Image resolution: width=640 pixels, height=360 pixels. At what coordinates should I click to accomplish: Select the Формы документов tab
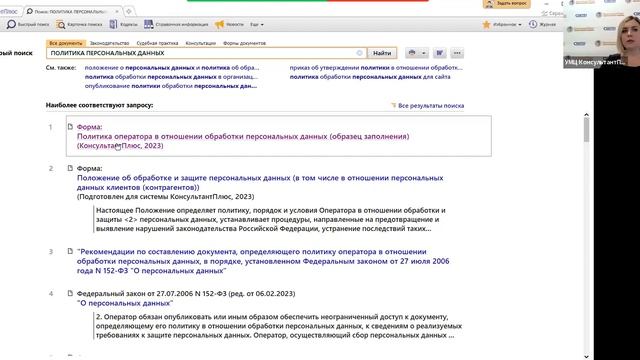(244, 43)
